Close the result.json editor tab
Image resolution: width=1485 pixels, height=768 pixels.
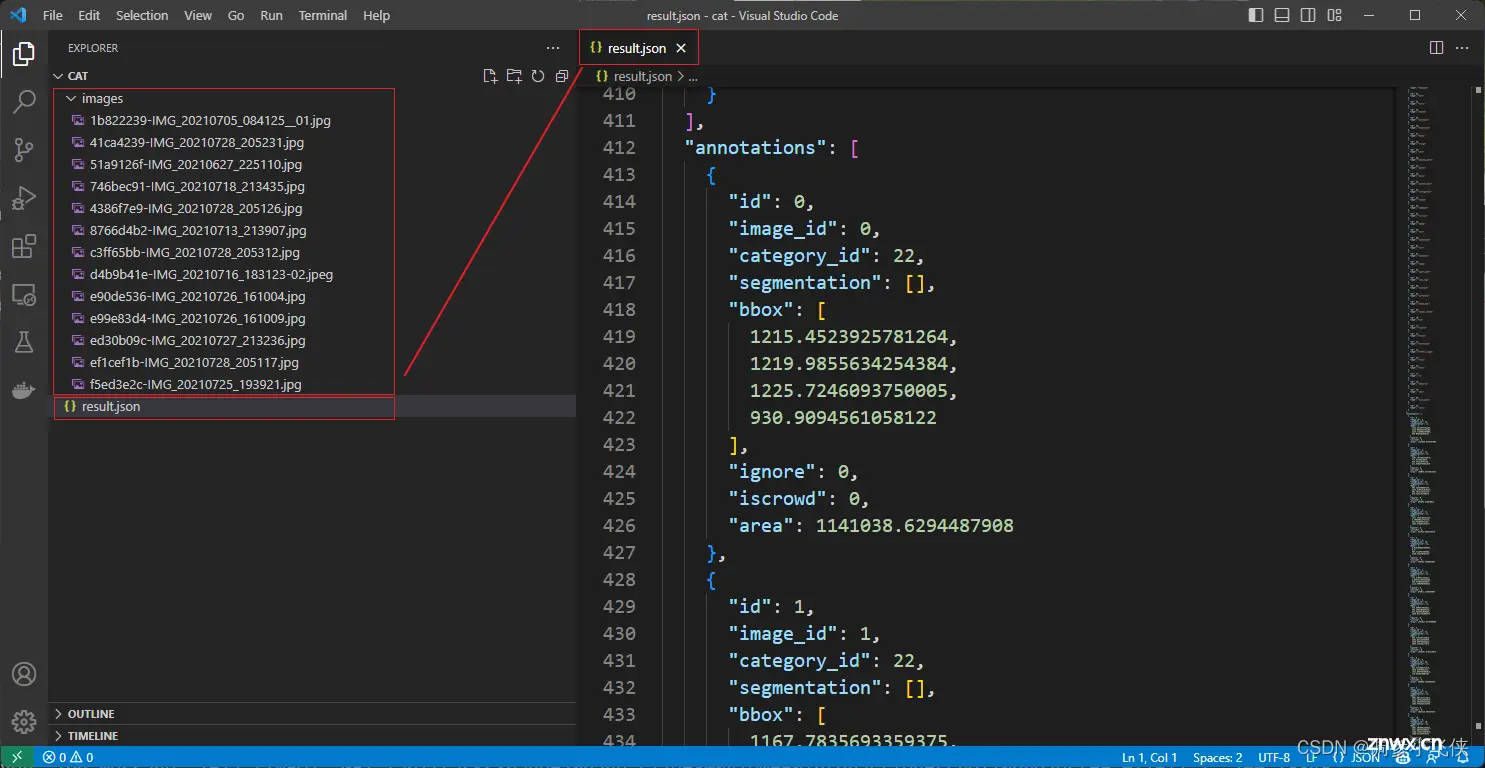pos(681,48)
